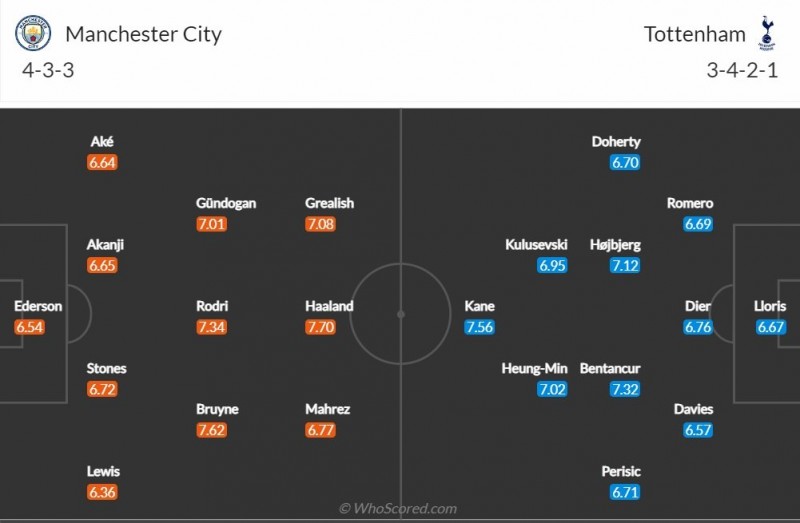800x523 pixels.
Task: Click Rodri's 7.34 rating badge
Action: coord(211,327)
